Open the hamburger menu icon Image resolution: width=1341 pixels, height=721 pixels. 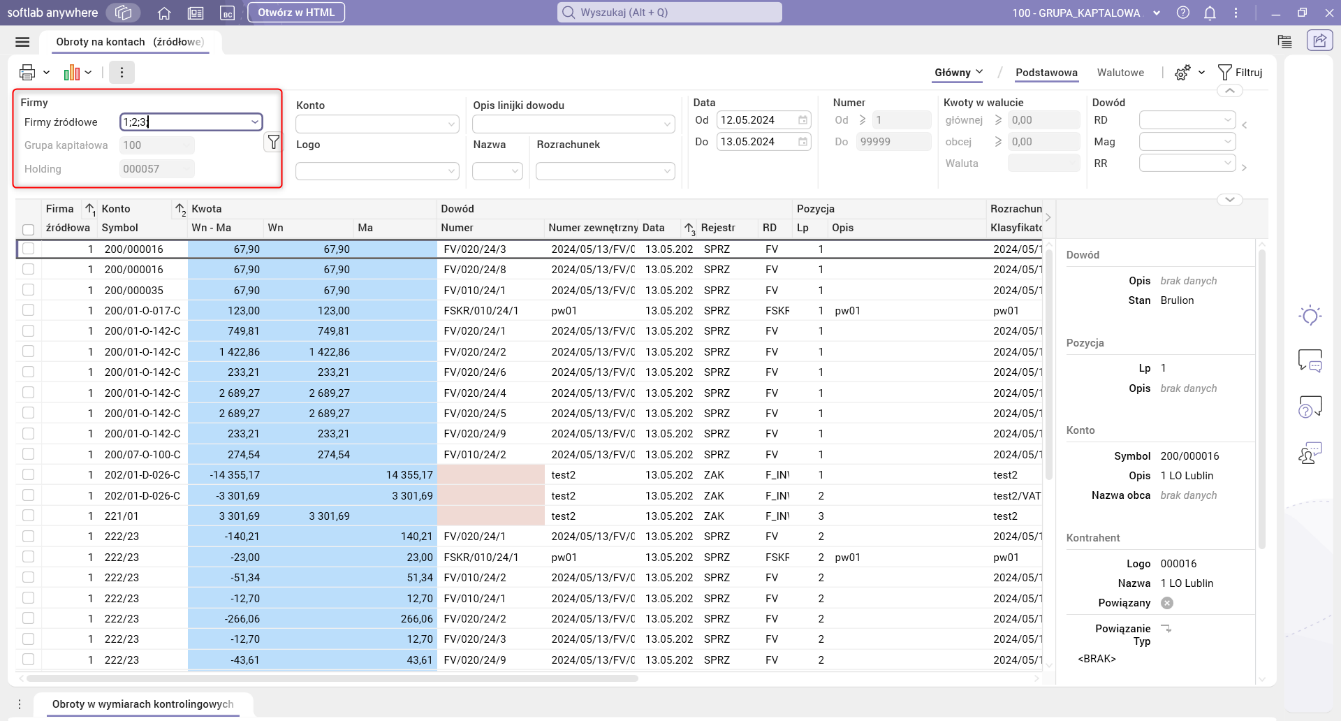[22, 42]
